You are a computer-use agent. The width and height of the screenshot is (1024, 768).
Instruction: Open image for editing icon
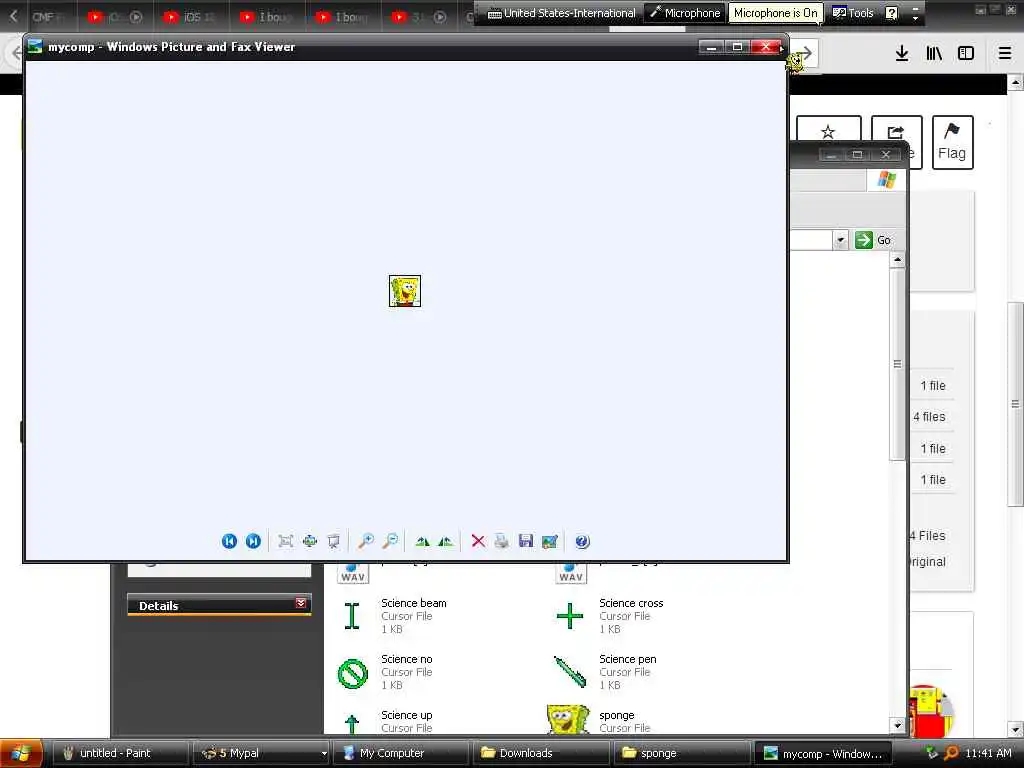click(550, 541)
